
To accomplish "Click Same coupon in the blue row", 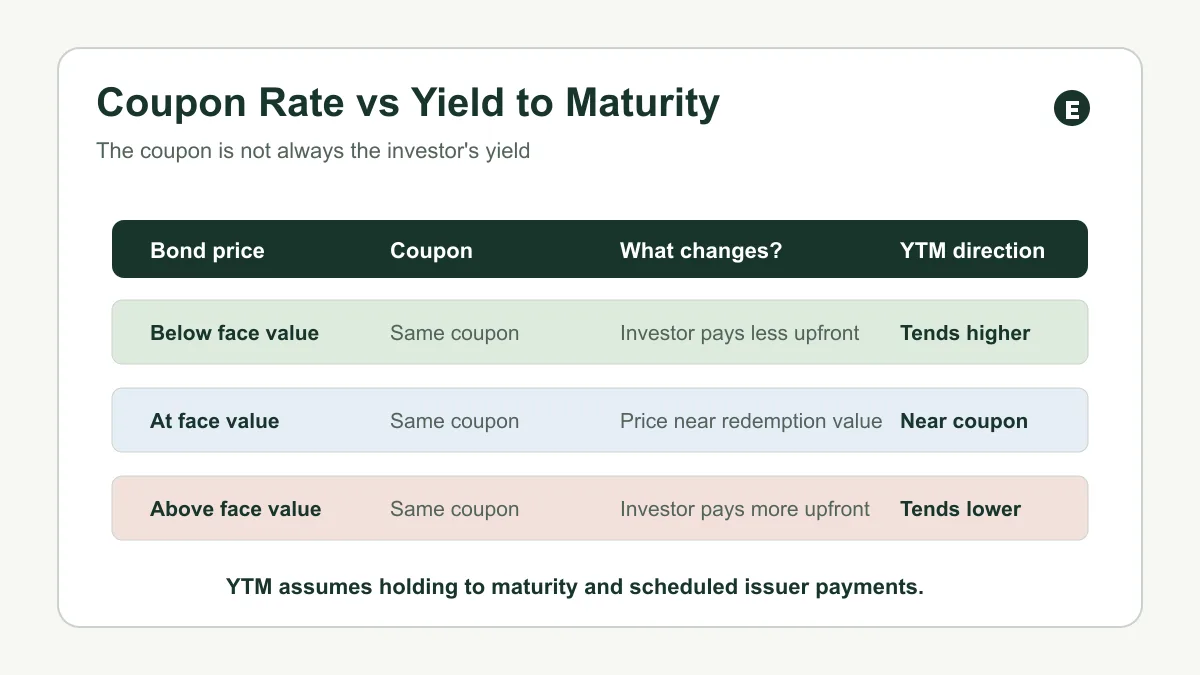I will 454,421.
